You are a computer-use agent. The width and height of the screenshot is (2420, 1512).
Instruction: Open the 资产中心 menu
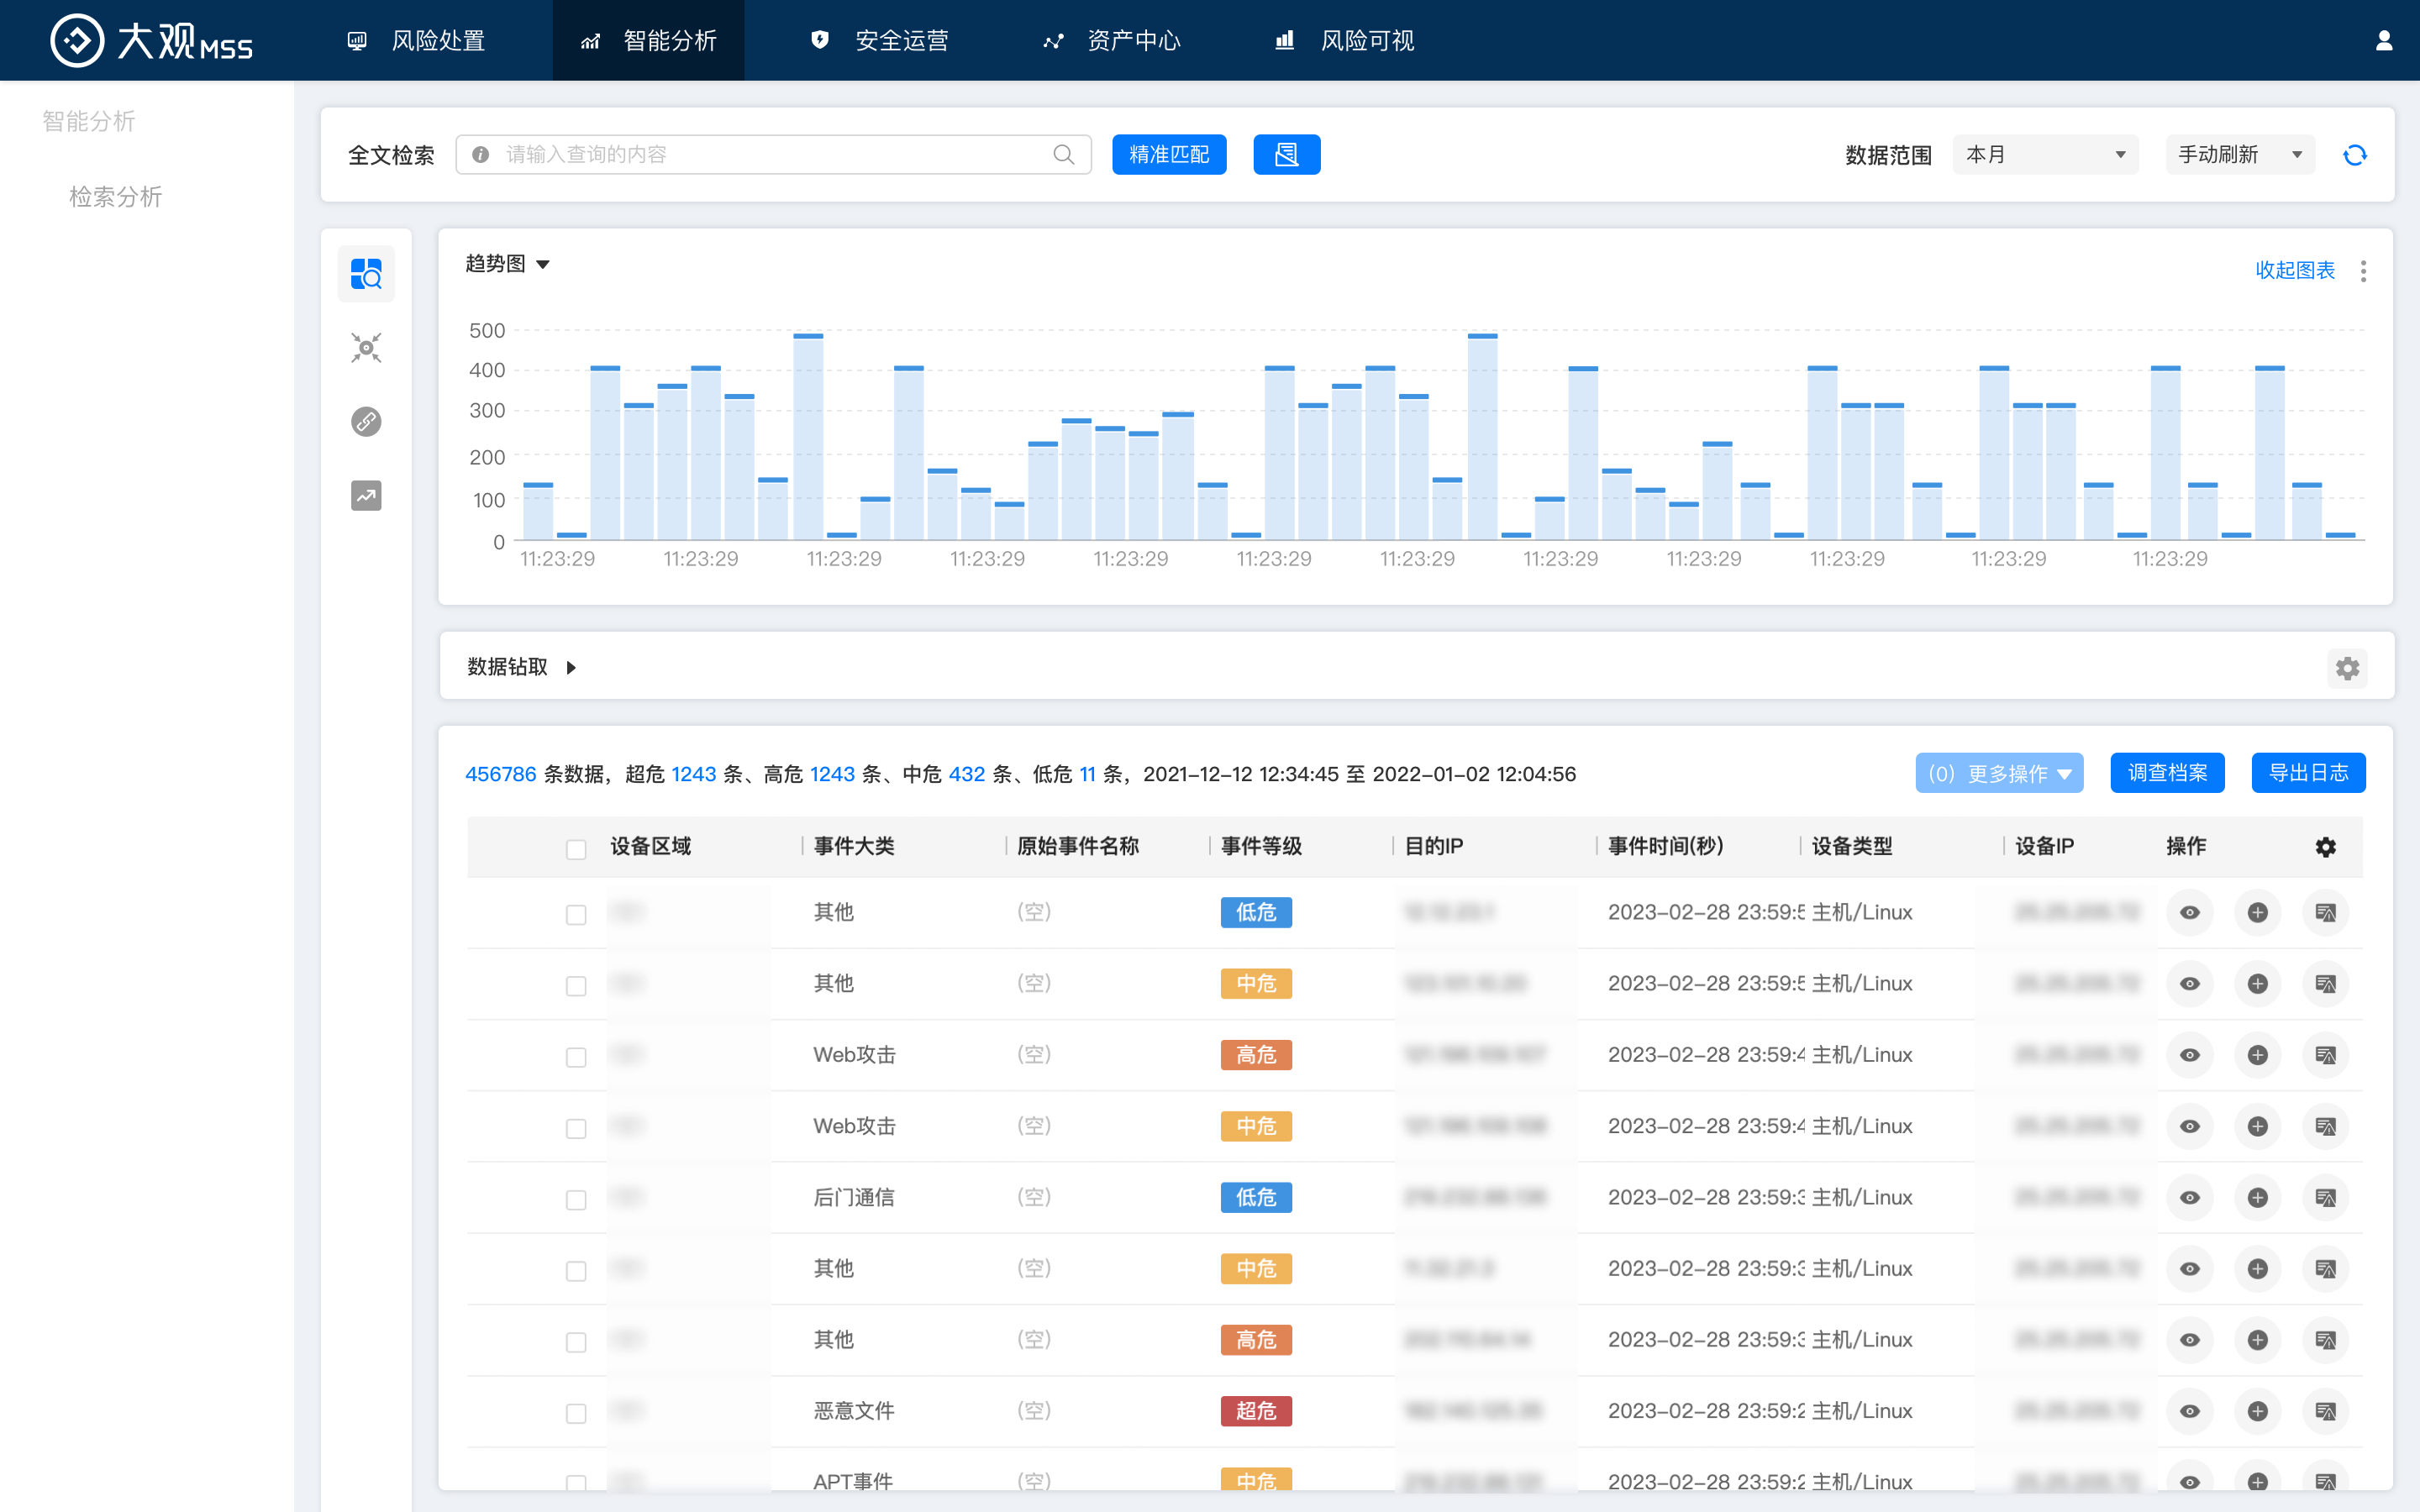tap(1112, 40)
